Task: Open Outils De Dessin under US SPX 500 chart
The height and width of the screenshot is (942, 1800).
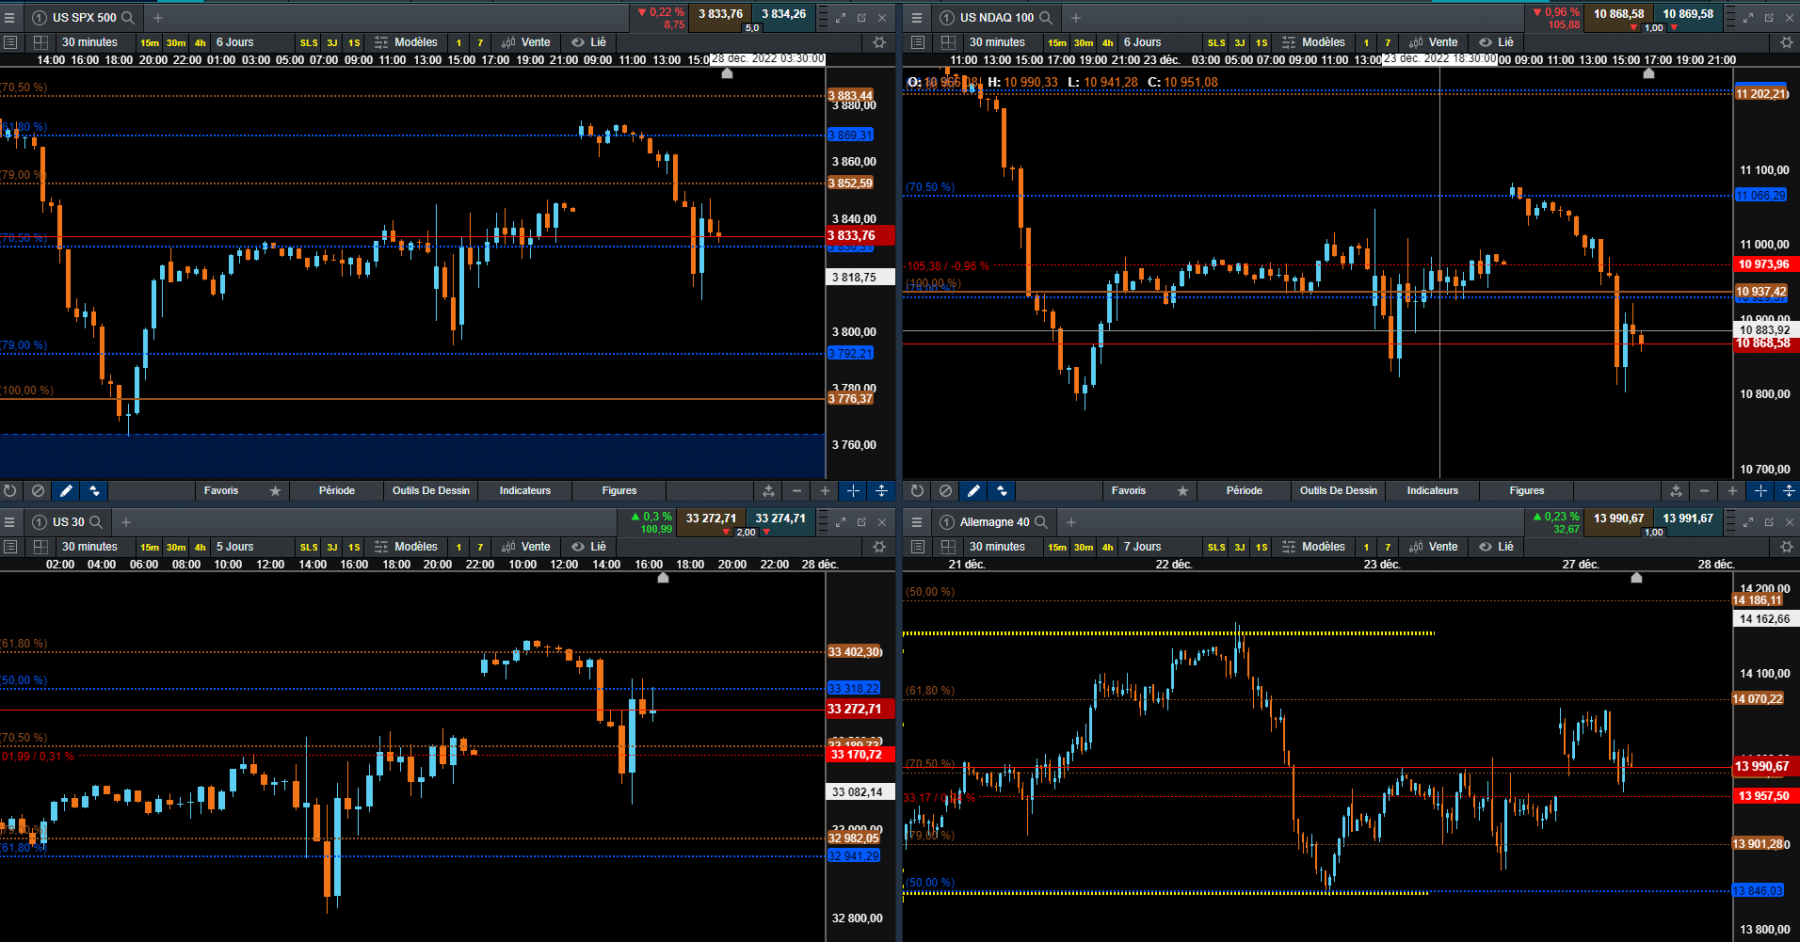Action: [x=431, y=491]
